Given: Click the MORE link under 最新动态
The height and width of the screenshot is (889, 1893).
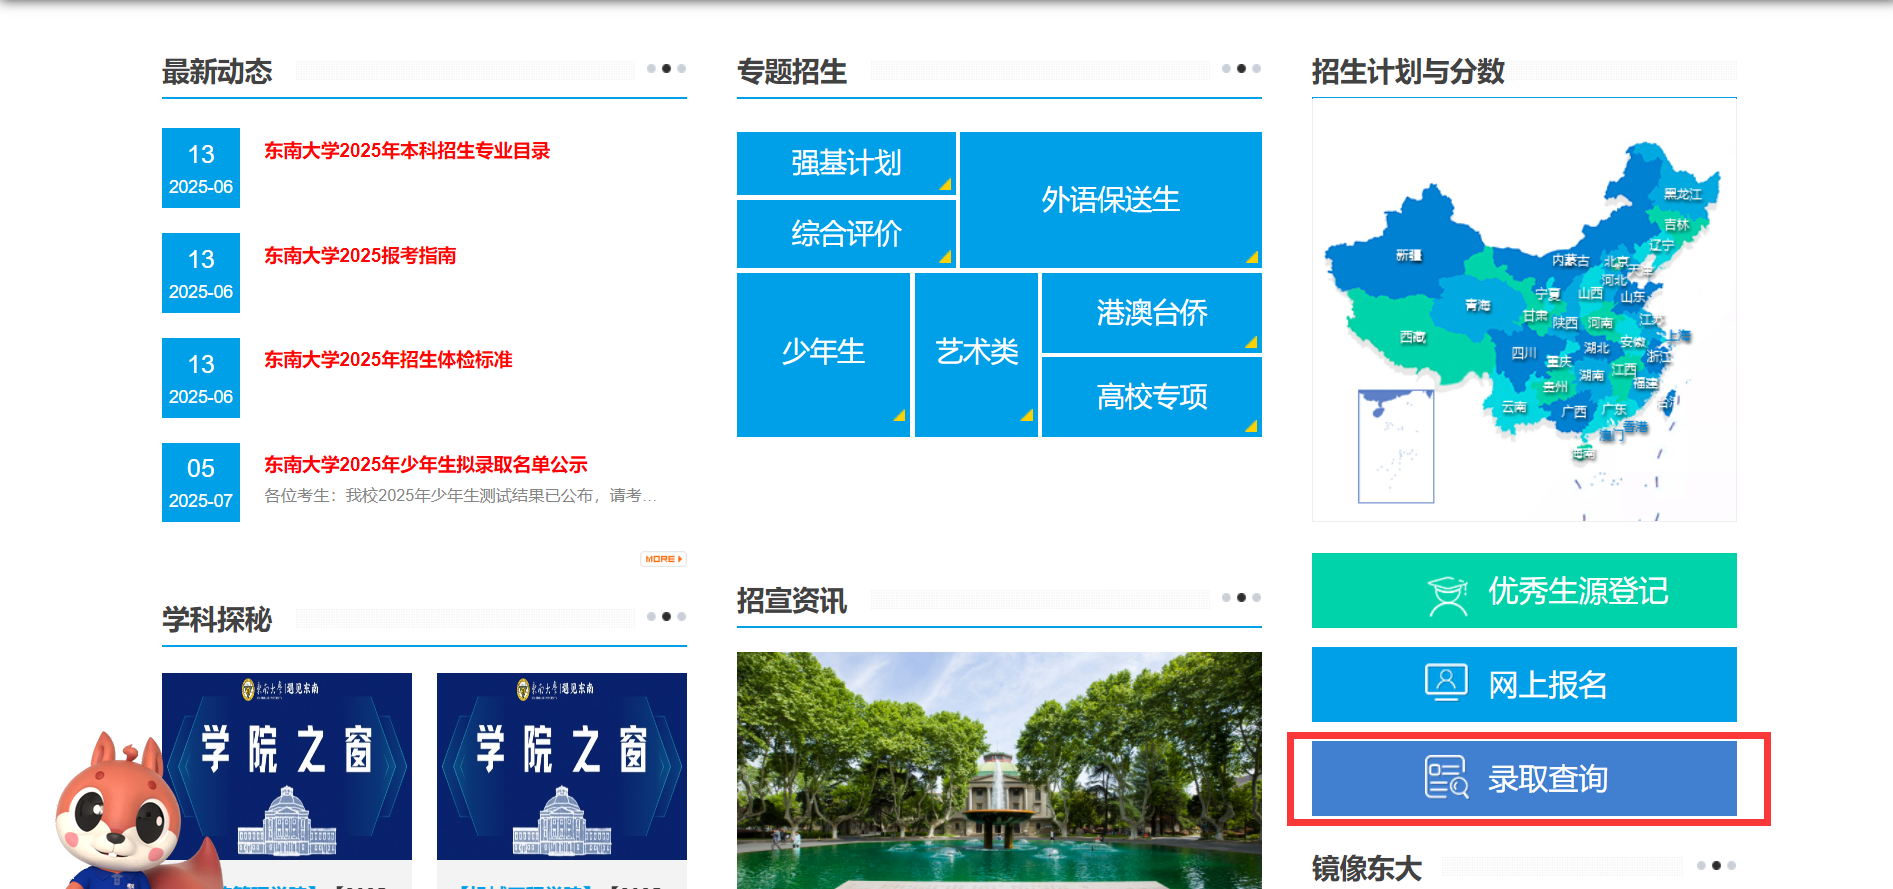Looking at the screenshot, I should click(663, 559).
